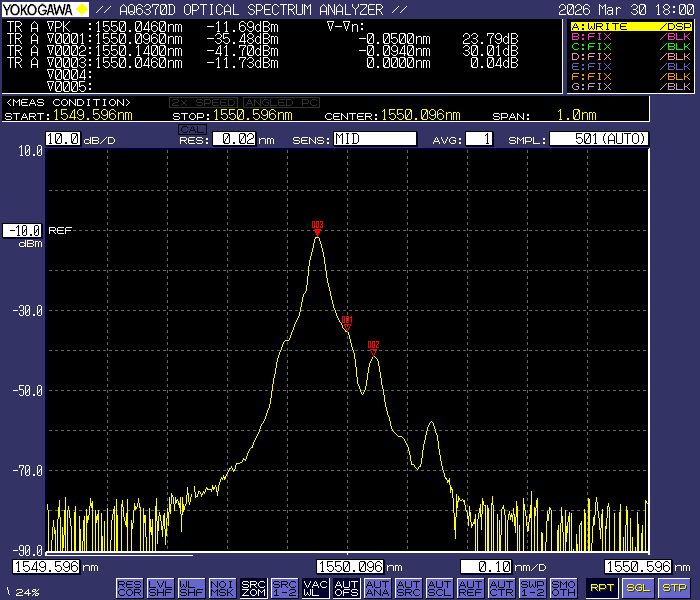The image size is (700, 600).
Task: Toggle the LVL SHF level shift icon
Action: click(x=160, y=588)
